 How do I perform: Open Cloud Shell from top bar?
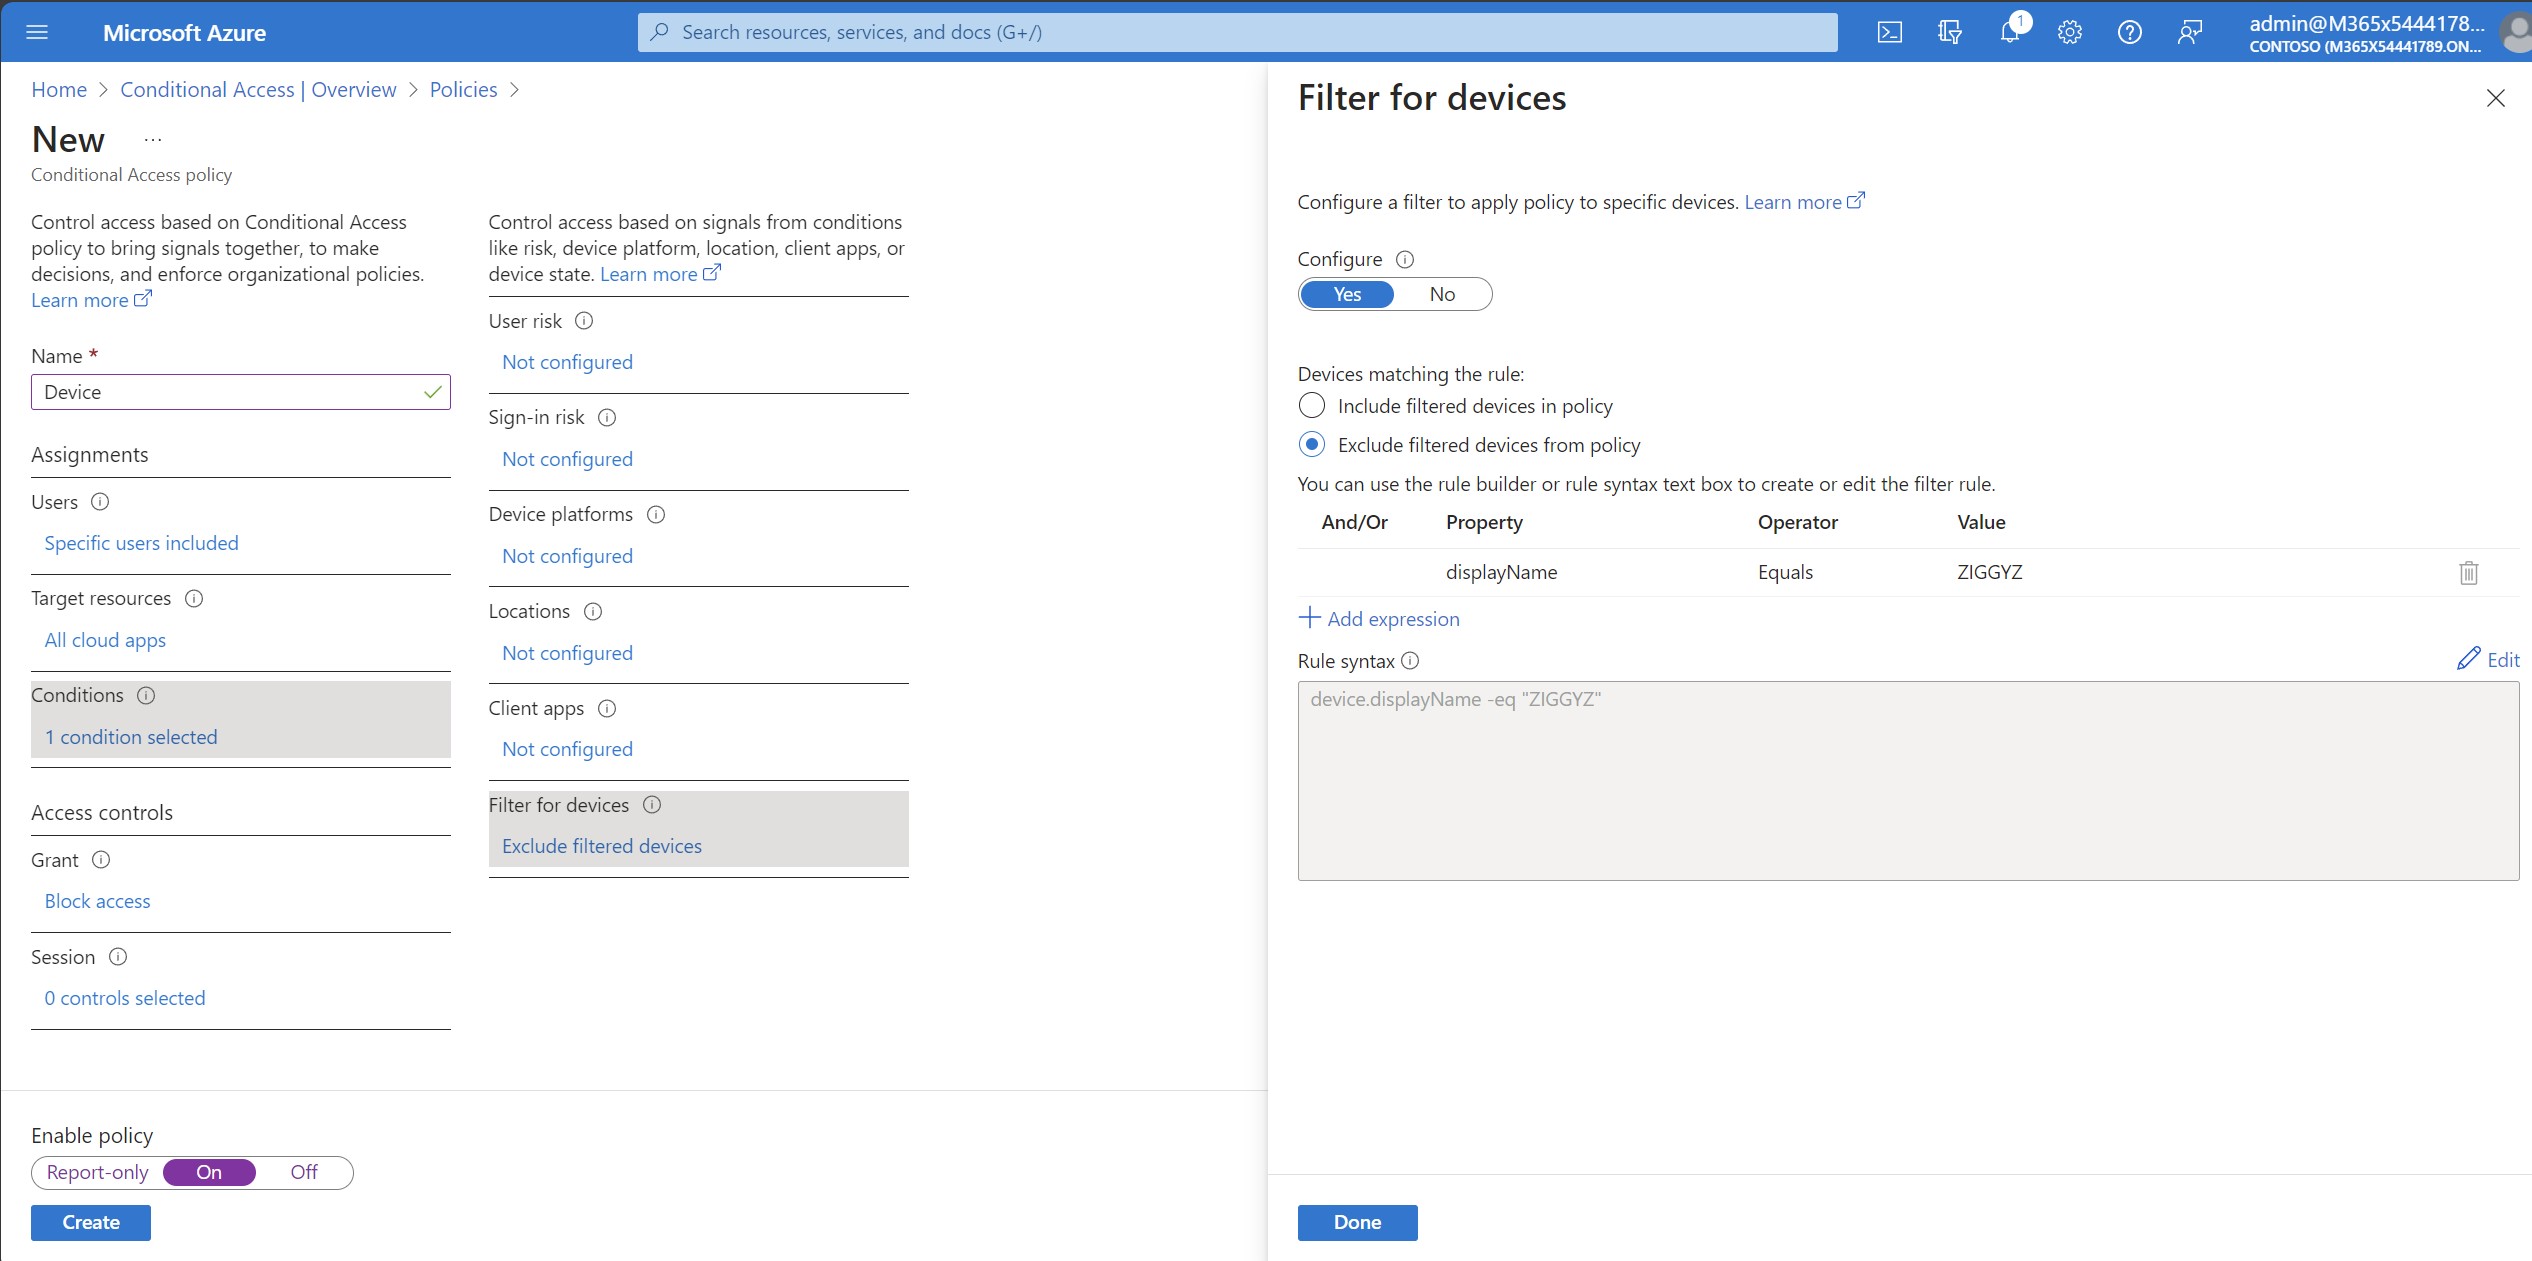coord(1889,32)
